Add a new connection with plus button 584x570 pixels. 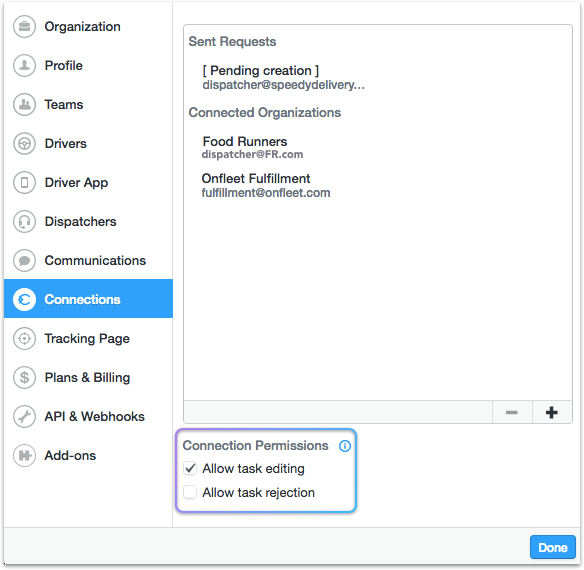tap(552, 412)
